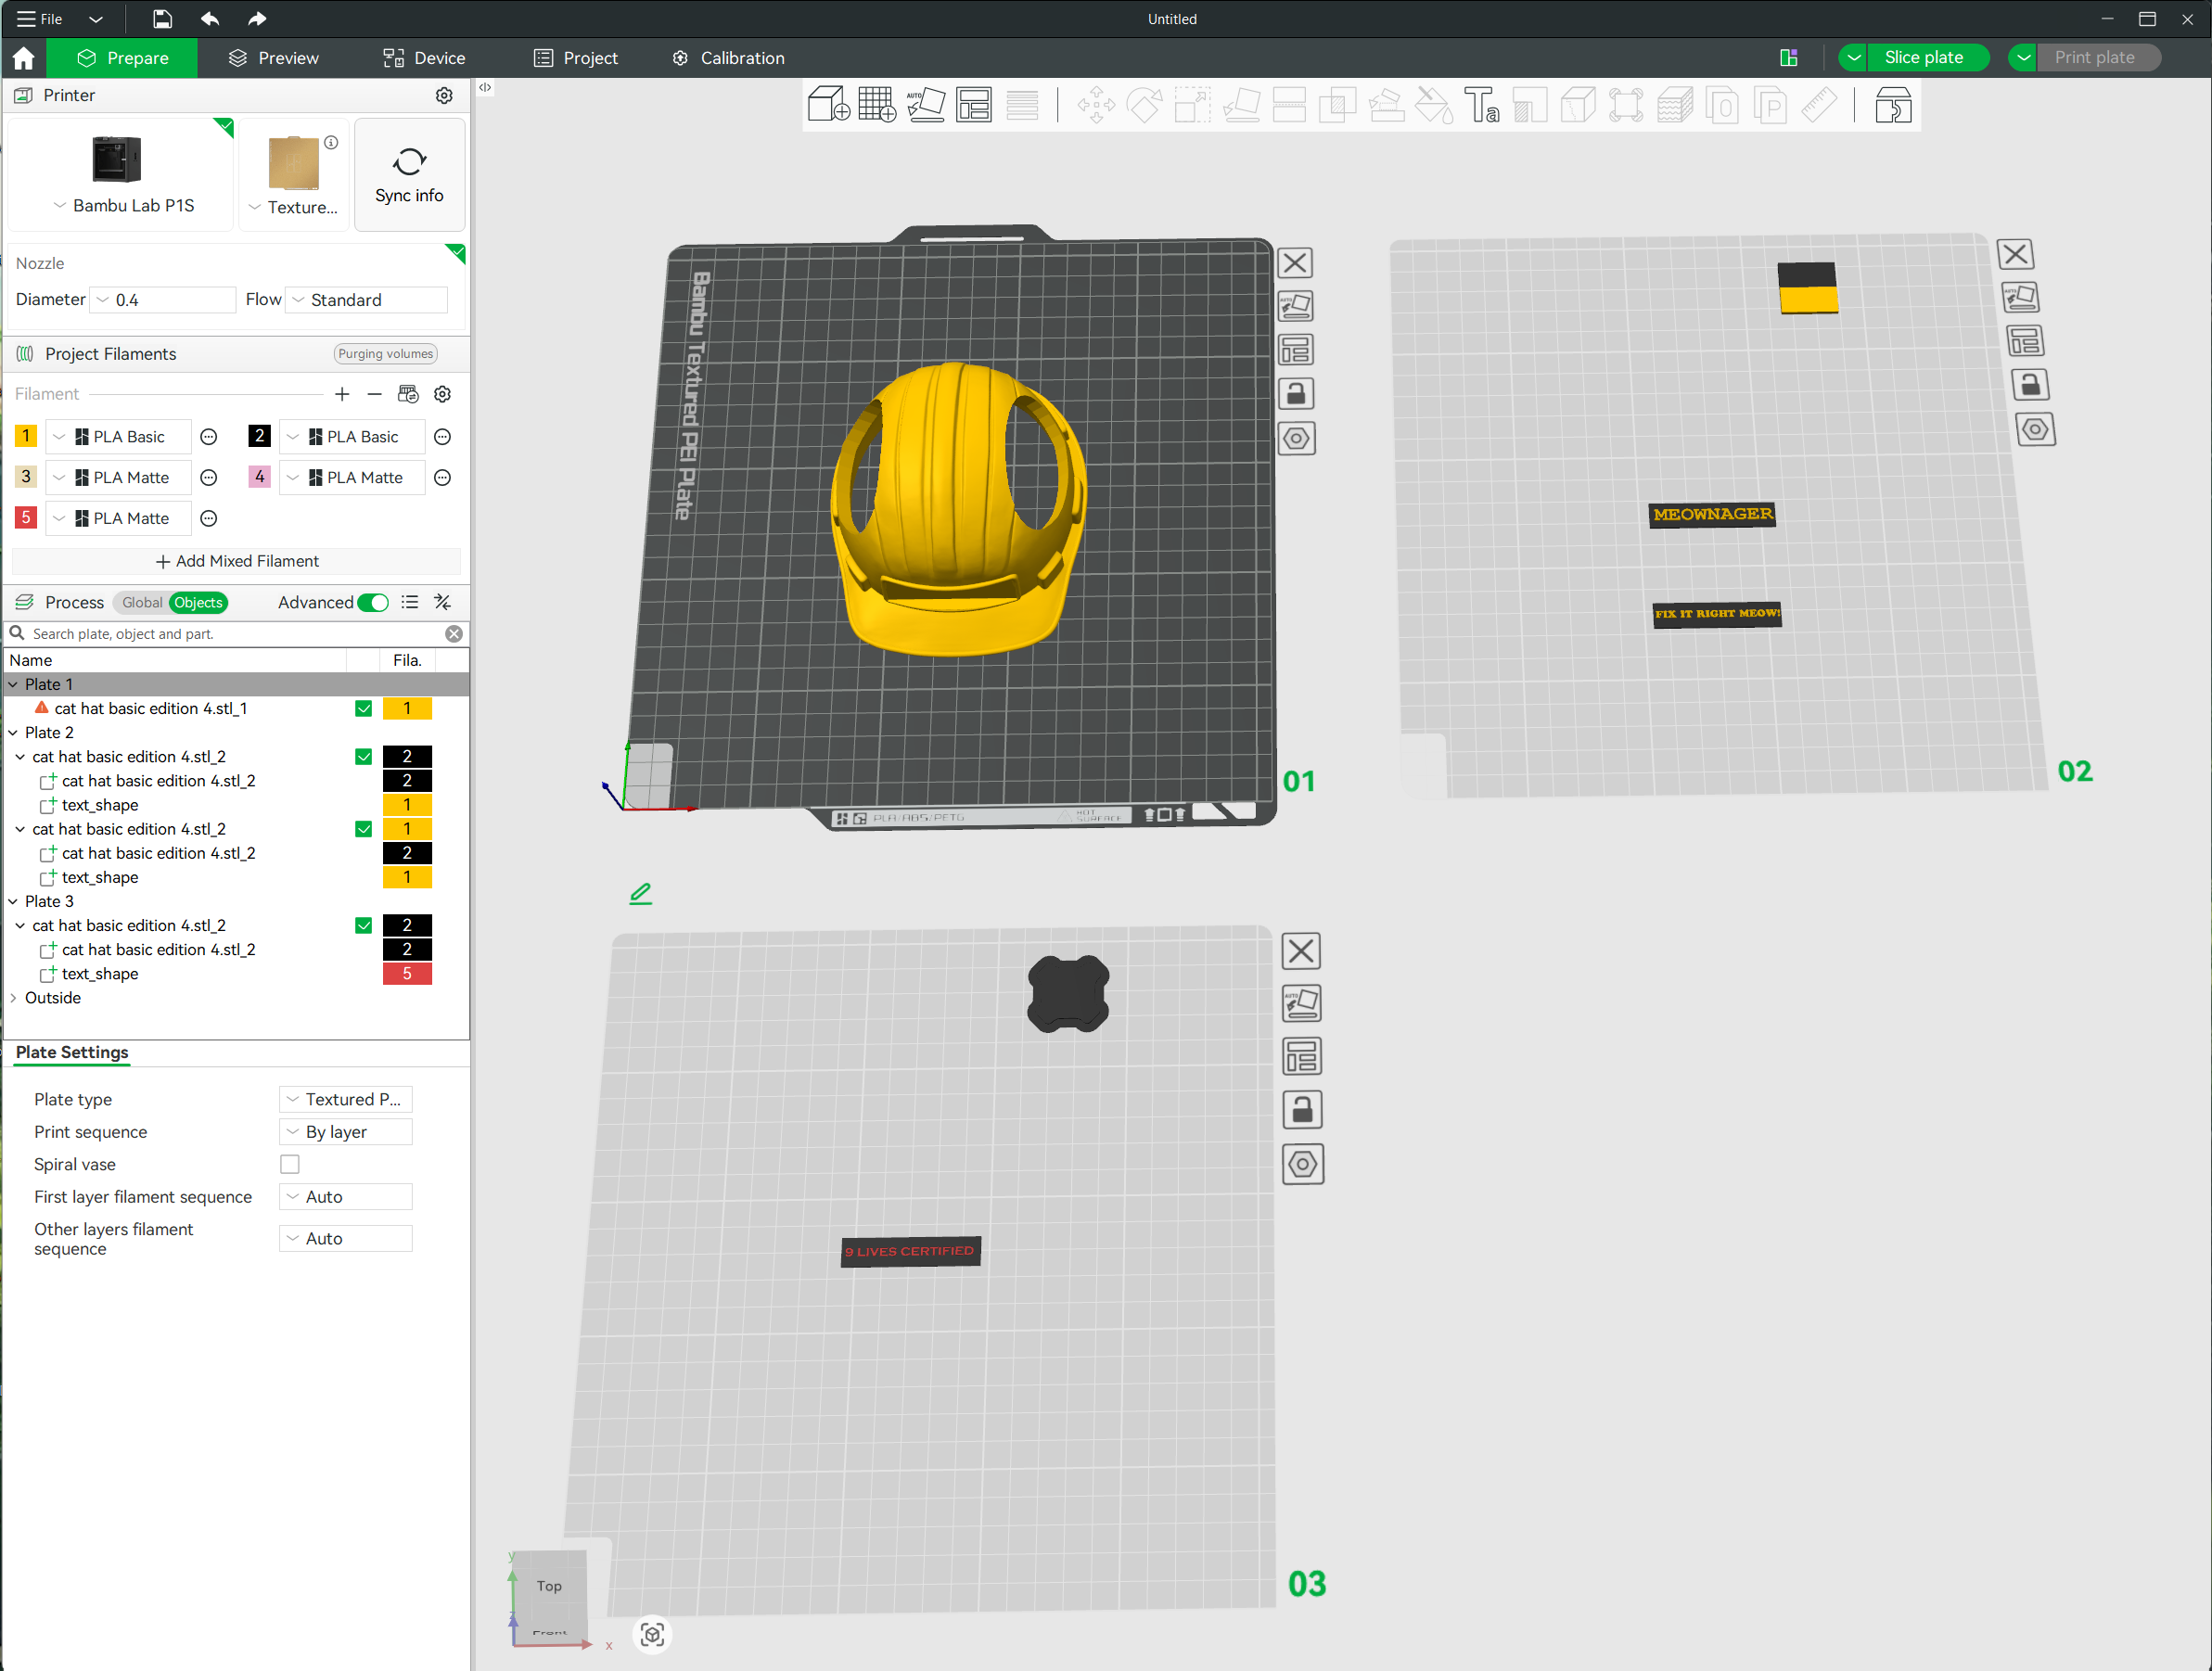
Task: Uncheck printable box for cat hat basic edition 4.stl_1
Action: click(x=364, y=708)
